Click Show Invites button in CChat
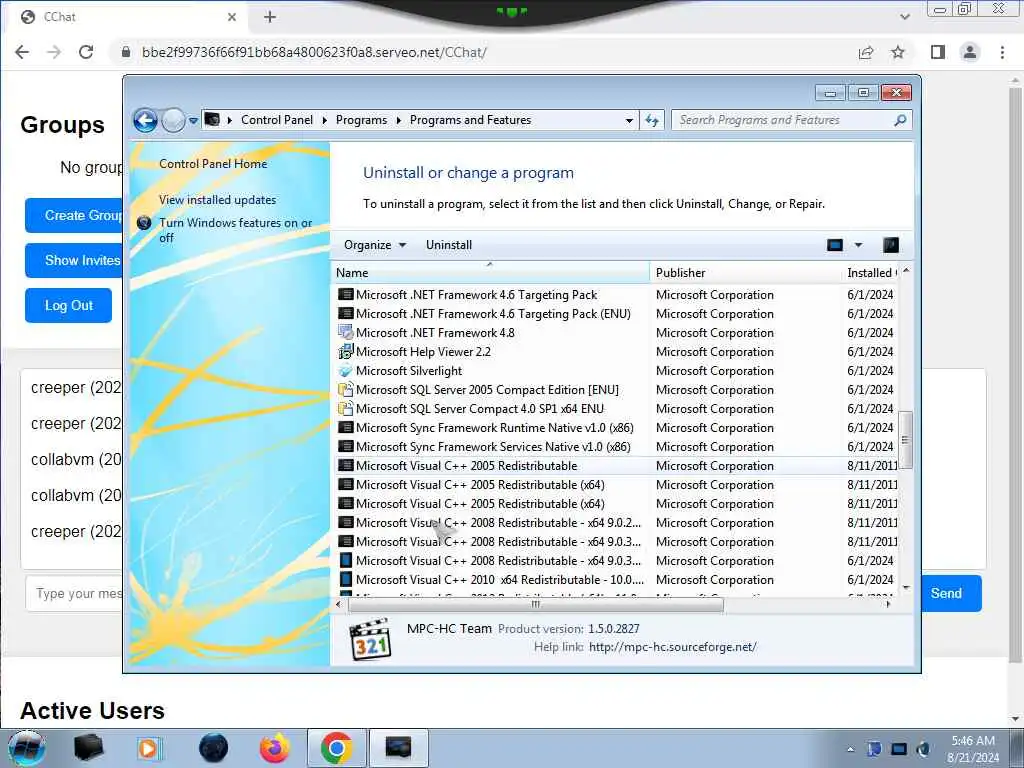Viewport: 1024px width, 768px height. click(x=74, y=261)
